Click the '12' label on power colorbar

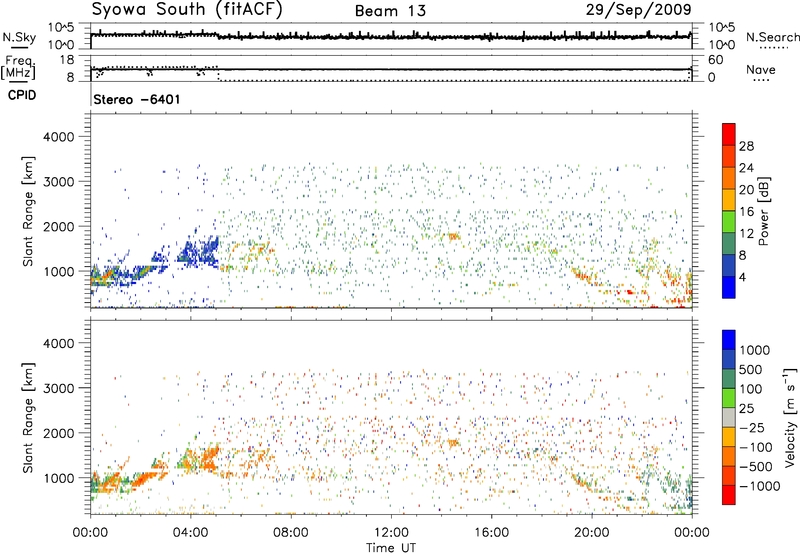[x=746, y=234]
